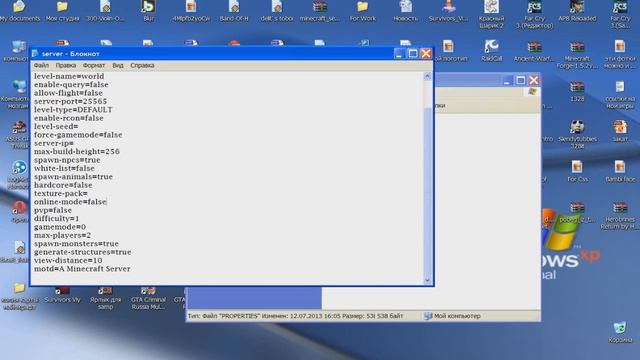Screen dimensions: 640x360
Task: Open the ссылки на мои игры file
Action: (620, 95)
